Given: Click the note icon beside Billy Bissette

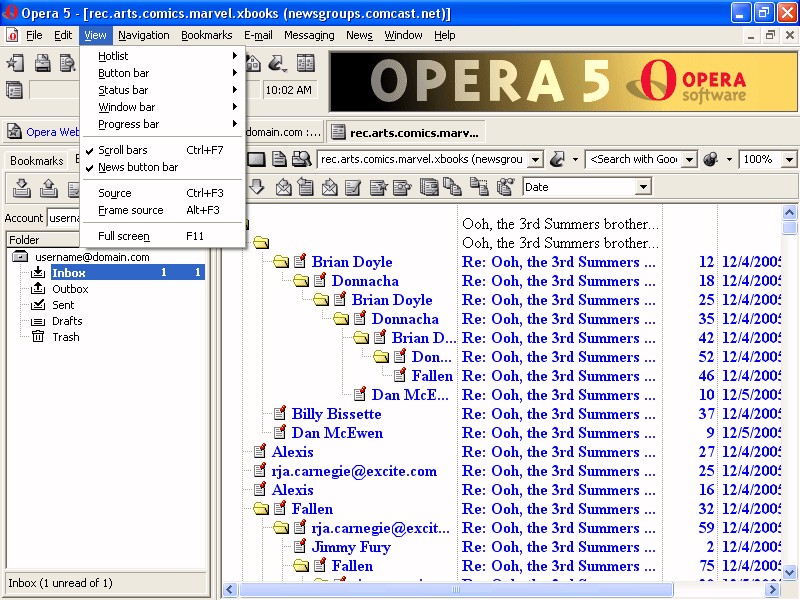Looking at the screenshot, I should point(280,413).
